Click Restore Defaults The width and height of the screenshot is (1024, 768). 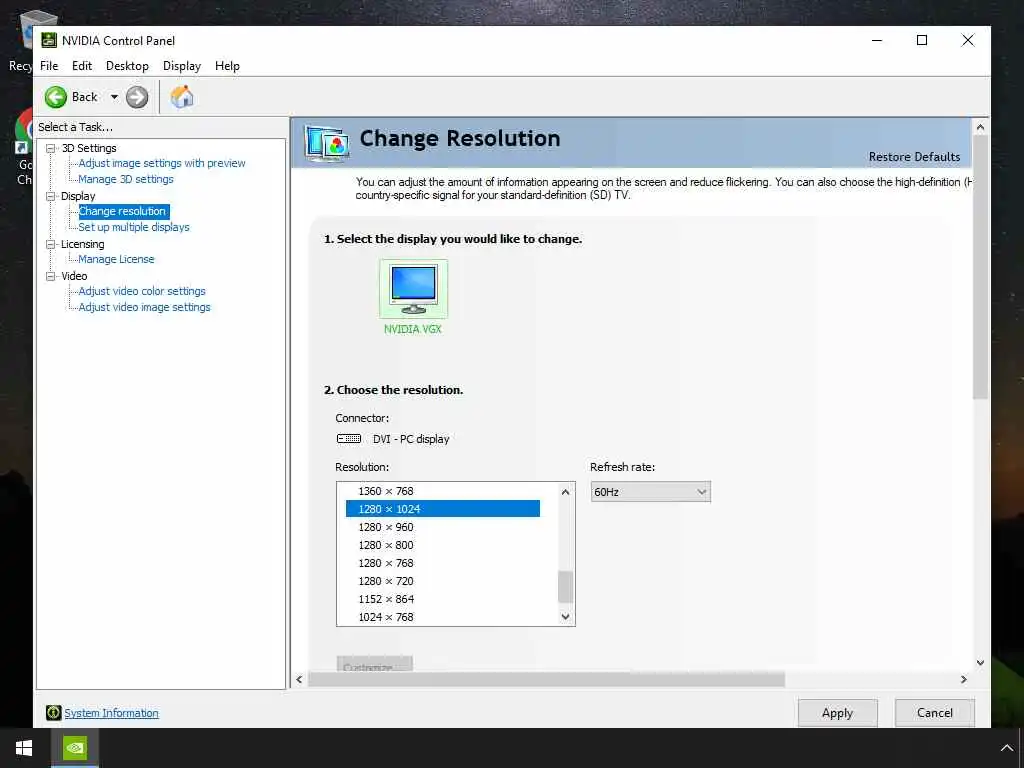click(x=914, y=157)
